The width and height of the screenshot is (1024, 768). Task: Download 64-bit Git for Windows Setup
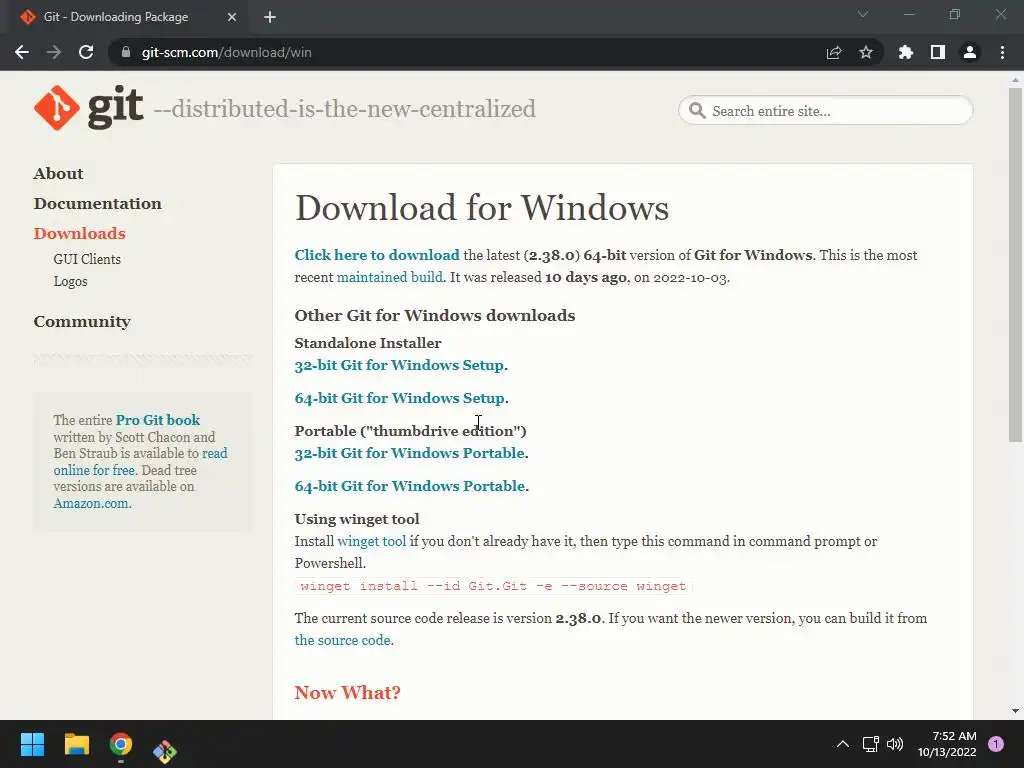pyautogui.click(x=399, y=398)
